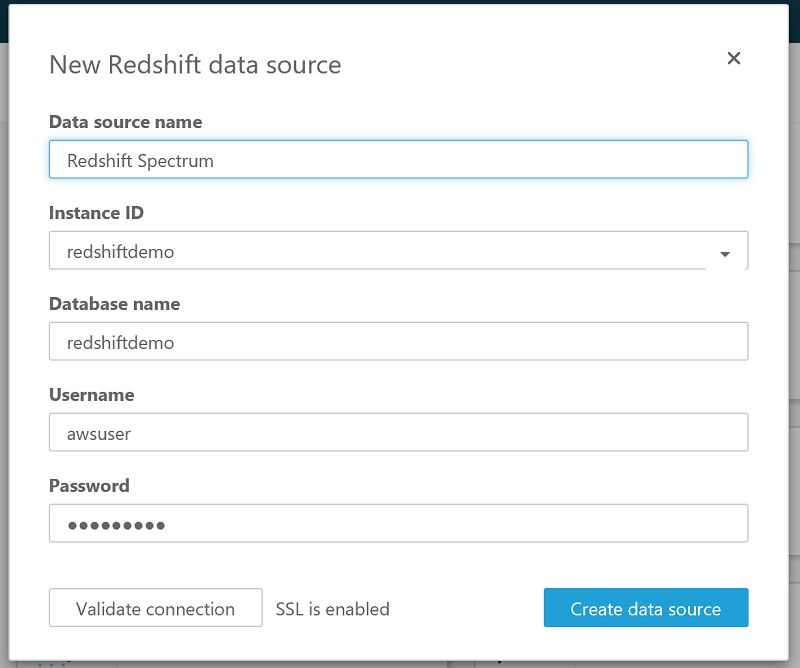Close the New Redshift data source dialog

click(x=734, y=59)
